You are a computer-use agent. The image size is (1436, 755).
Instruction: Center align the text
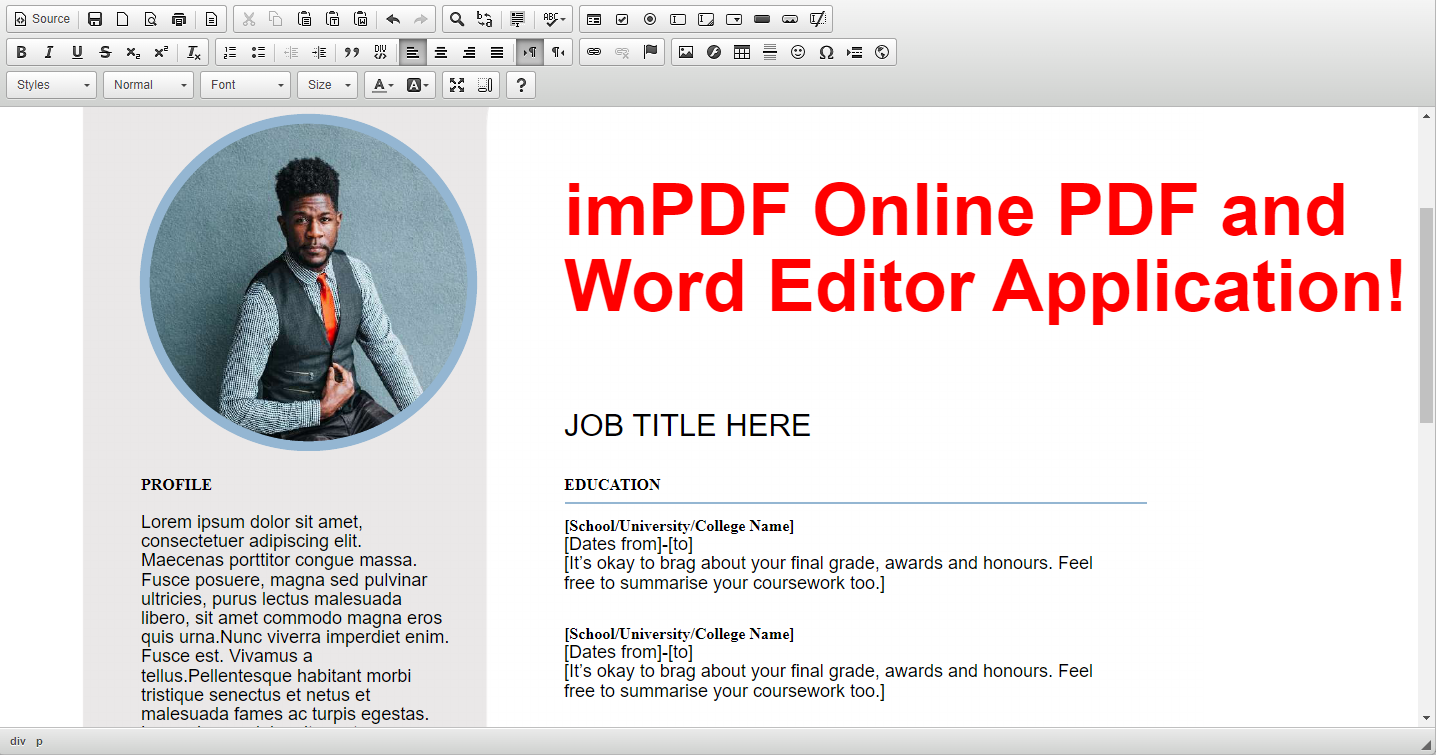440,52
